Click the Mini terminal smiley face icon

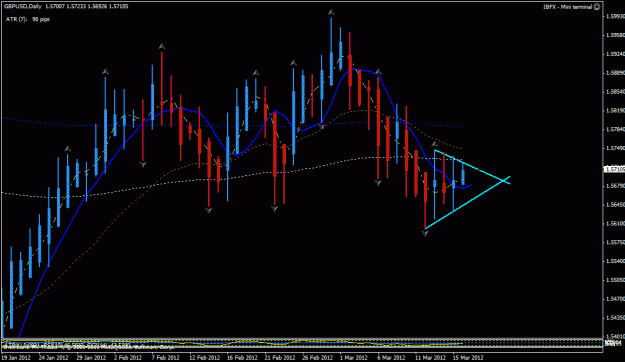[x=597, y=7]
